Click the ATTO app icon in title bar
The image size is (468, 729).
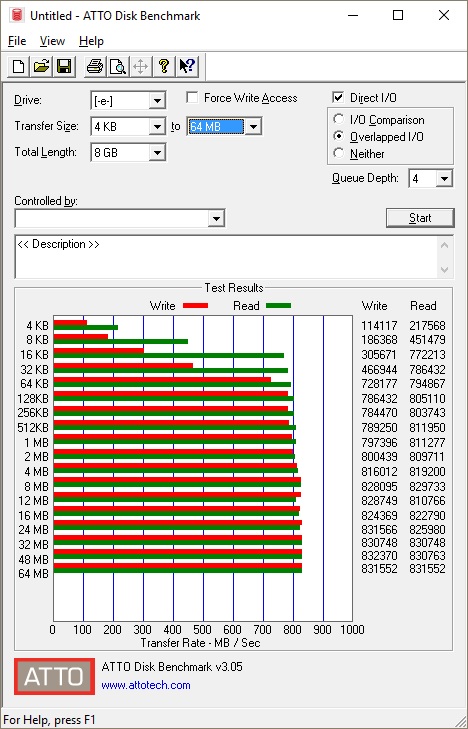click(17, 15)
